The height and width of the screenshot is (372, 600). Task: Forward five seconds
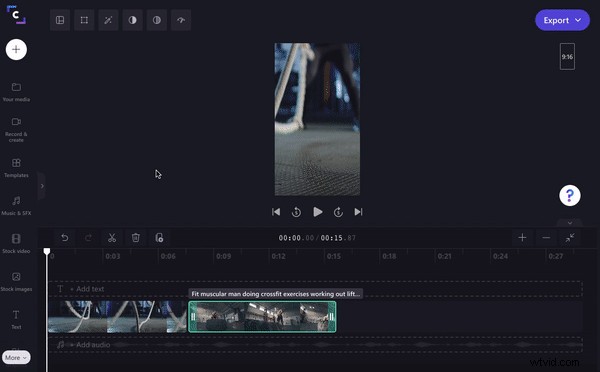click(338, 212)
